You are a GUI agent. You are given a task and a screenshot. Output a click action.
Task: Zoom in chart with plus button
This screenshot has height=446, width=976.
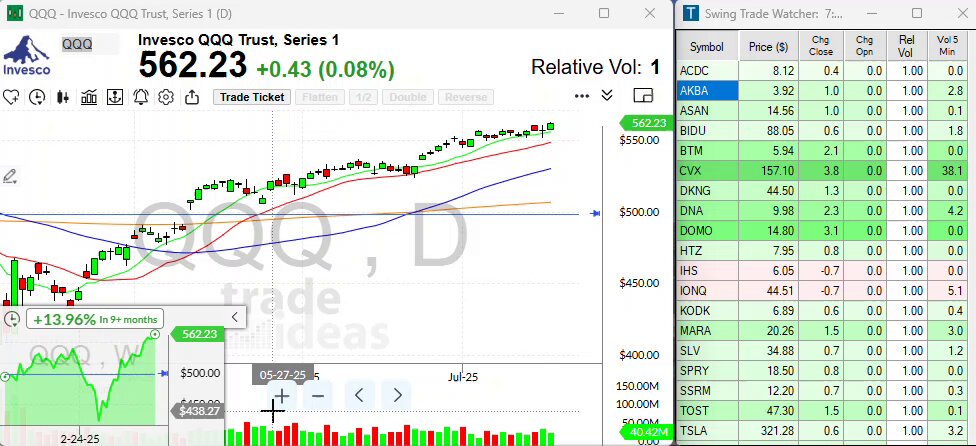tap(282, 396)
